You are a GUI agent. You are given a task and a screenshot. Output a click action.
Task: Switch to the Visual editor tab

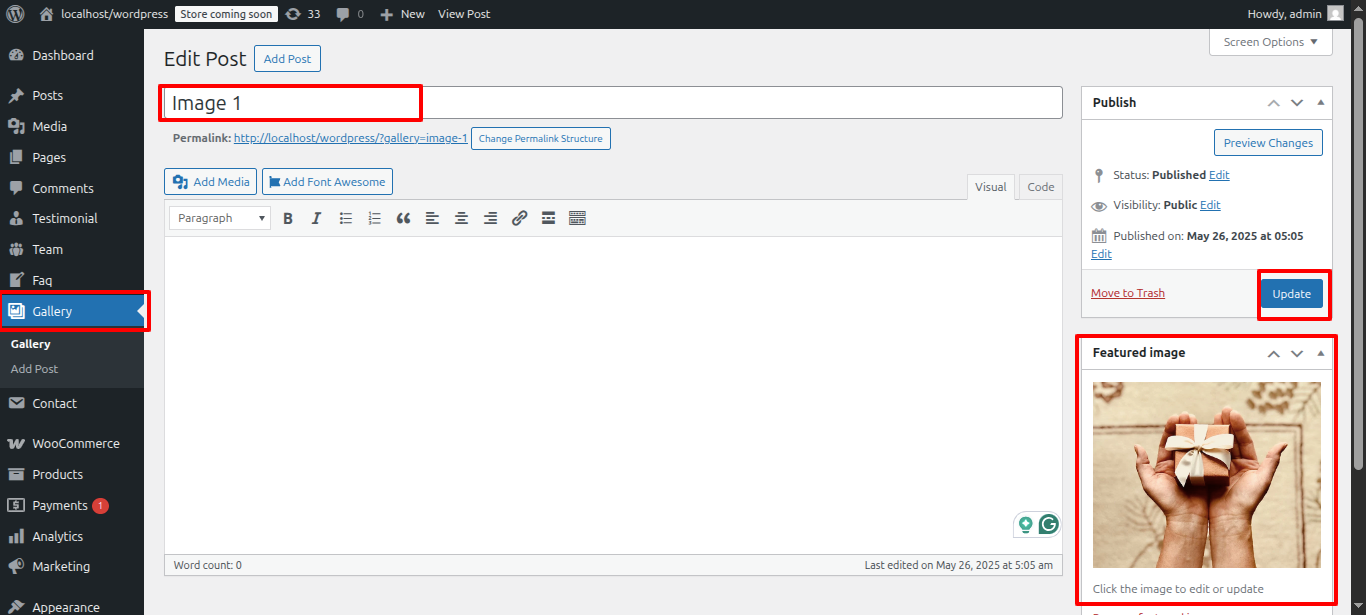pyautogui.click(x=990, y=187)
